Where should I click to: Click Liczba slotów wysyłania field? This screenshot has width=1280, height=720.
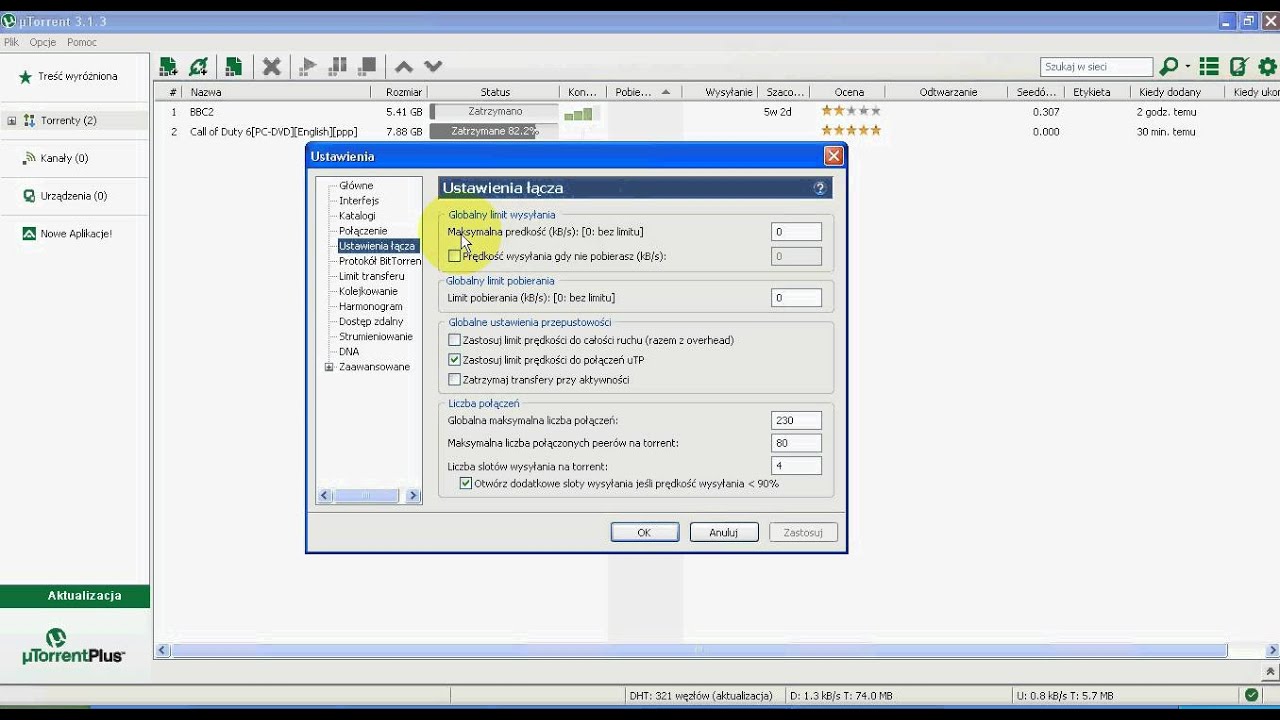pos(796,466)
